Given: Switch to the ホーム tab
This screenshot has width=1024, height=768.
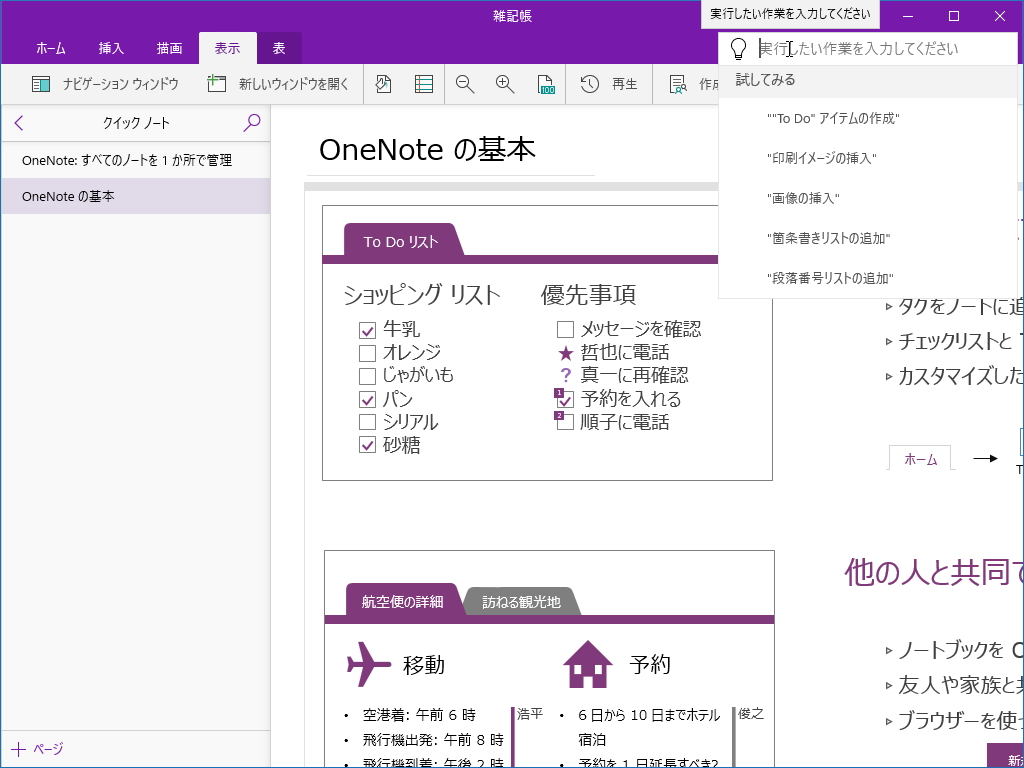Looking at the screenshot, I should click(51, 48).
